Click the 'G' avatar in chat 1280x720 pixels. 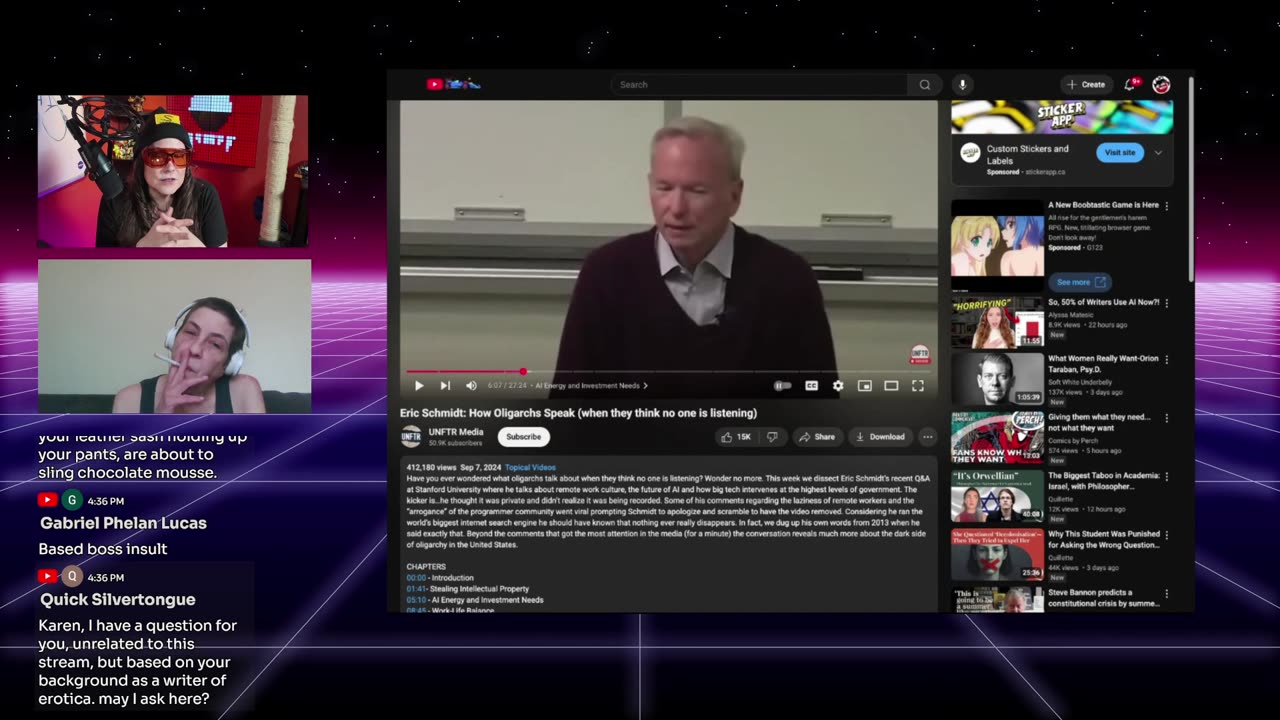click(72, 500)
